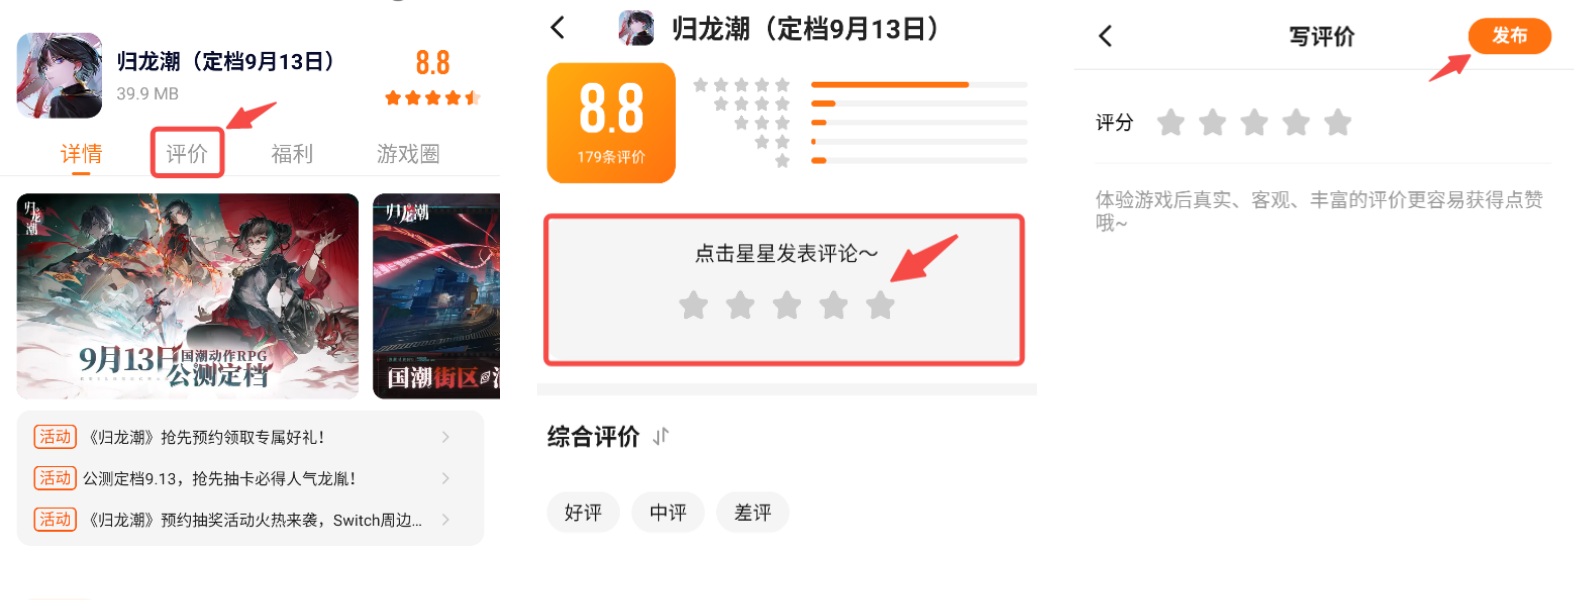Select the first star in 评分 row

1171,123
